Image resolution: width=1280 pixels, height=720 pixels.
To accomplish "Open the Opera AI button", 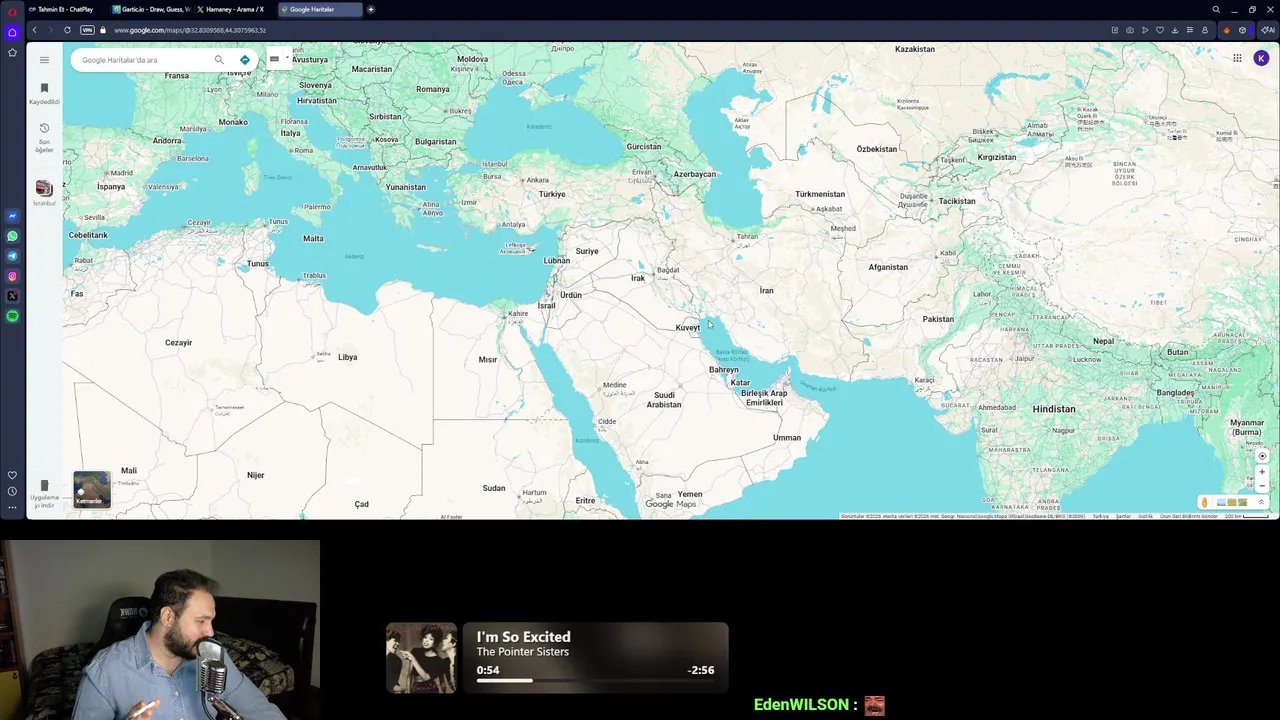I will (1267, 30).
